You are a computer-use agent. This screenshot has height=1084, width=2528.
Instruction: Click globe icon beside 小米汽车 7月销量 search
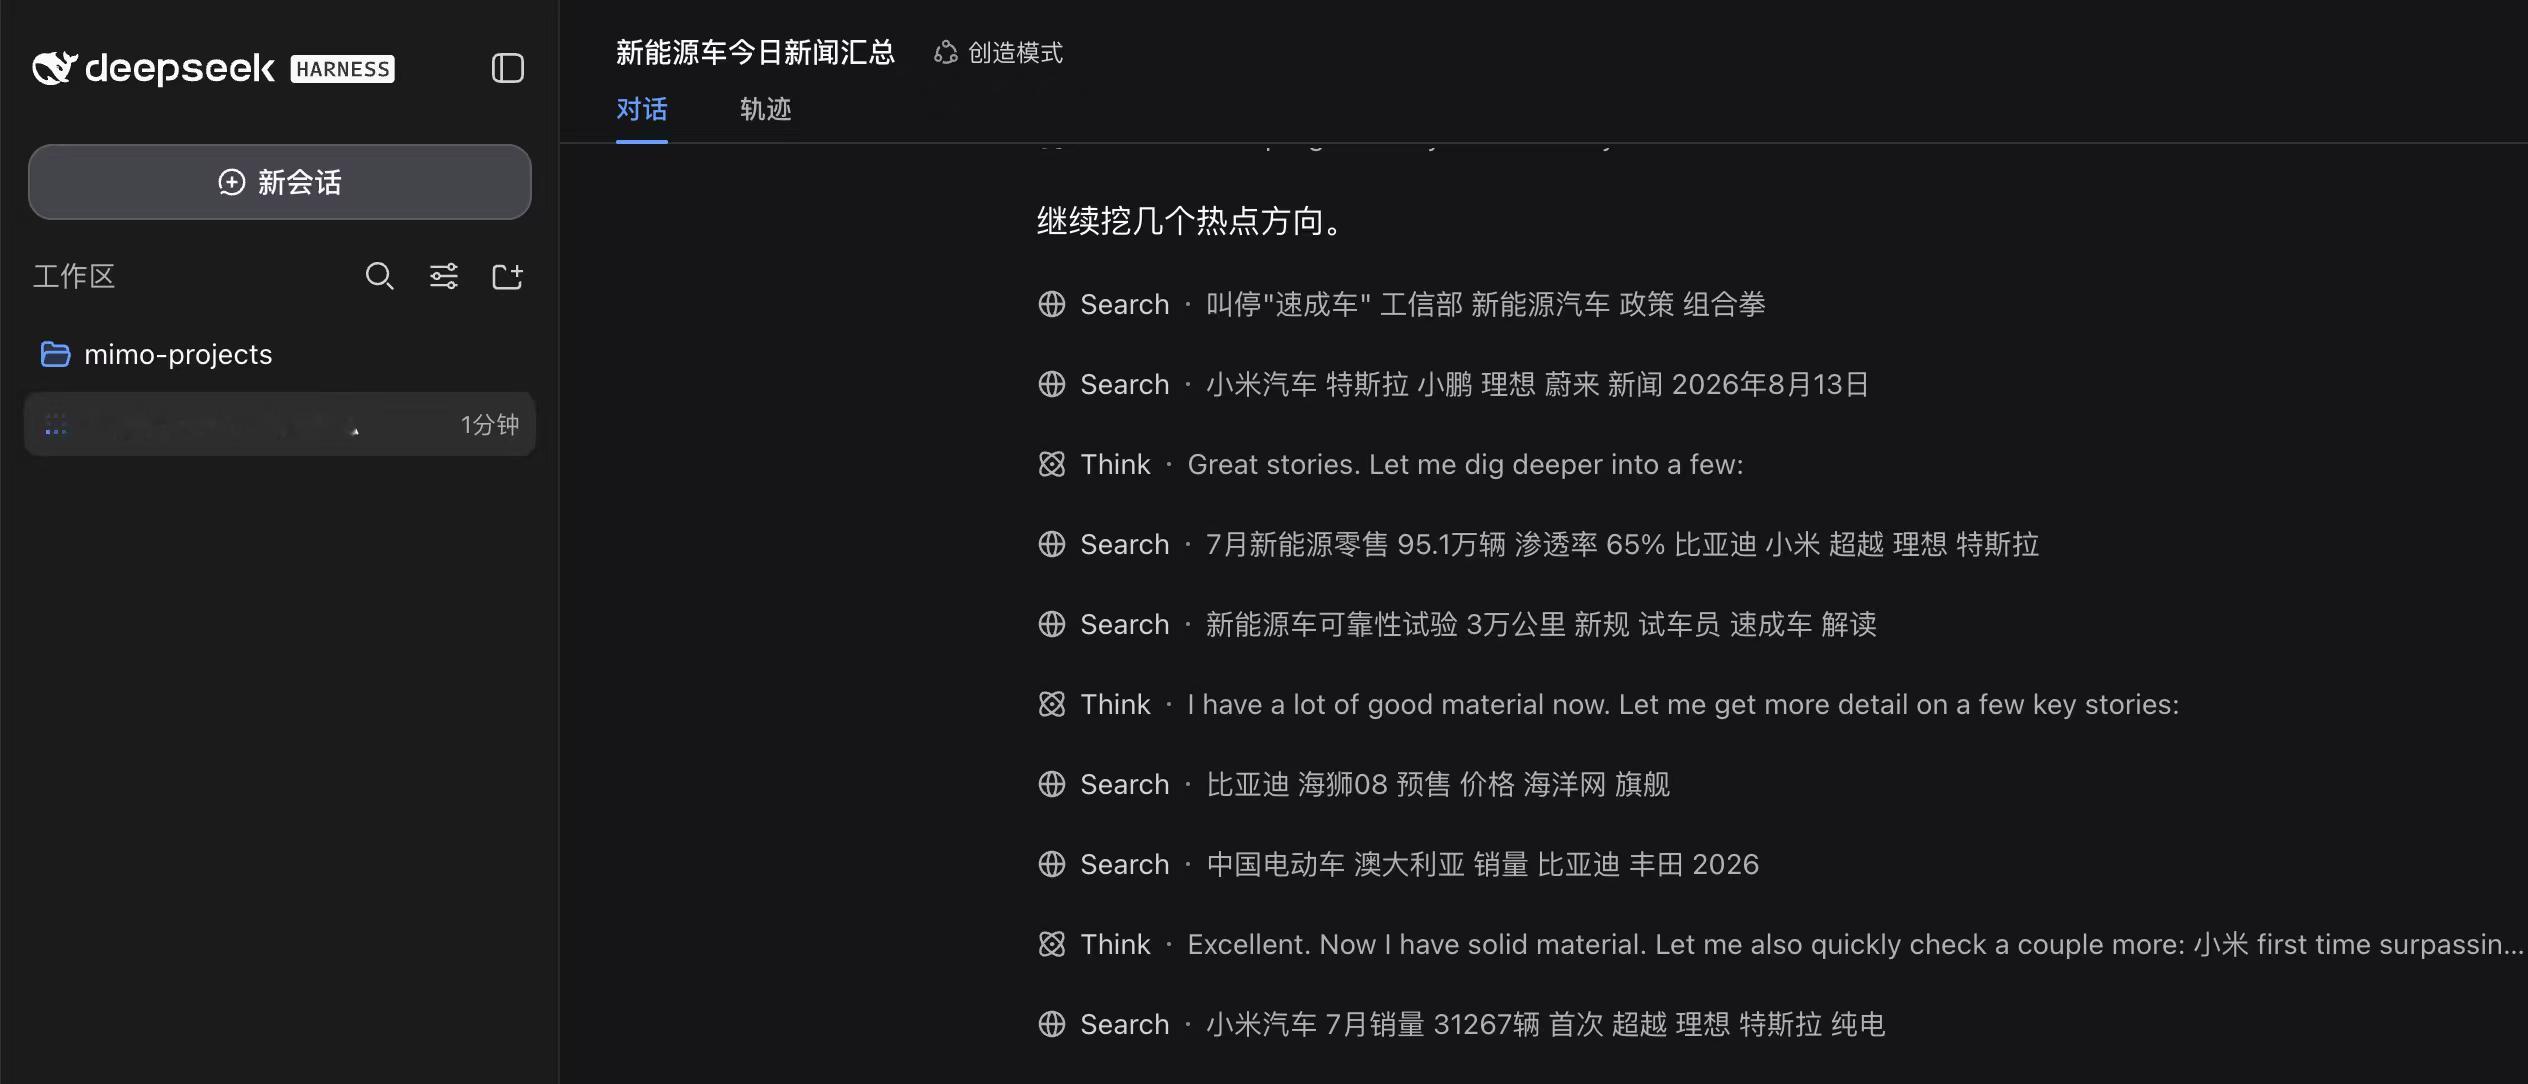(1052, 1024)
